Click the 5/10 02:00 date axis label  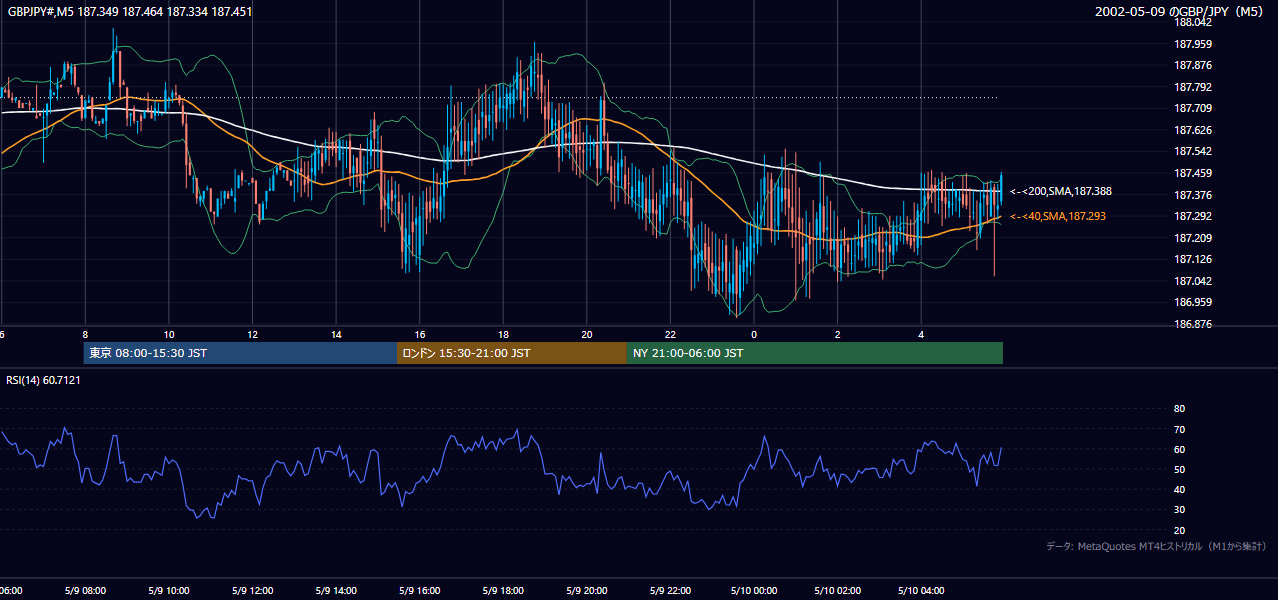pyautogui.click(x=838, y=591)
